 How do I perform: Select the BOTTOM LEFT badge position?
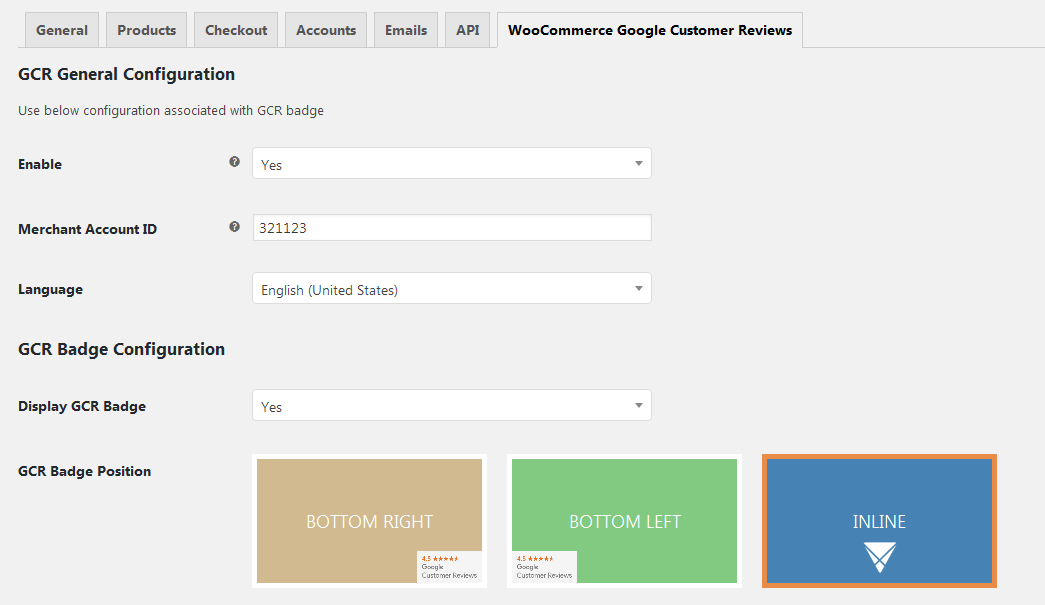click(x=624, y=520)
